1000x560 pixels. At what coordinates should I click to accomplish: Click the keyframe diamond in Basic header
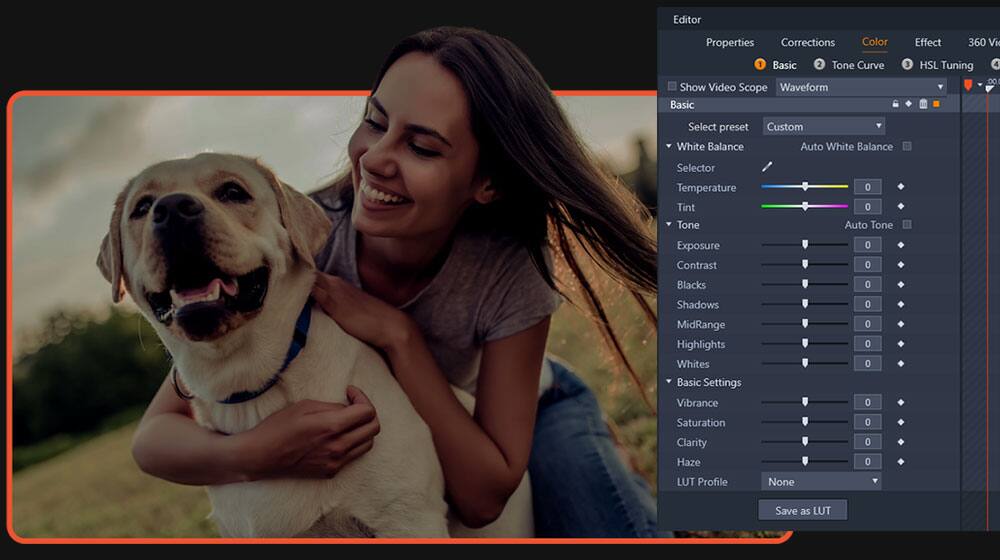(909, 104)
